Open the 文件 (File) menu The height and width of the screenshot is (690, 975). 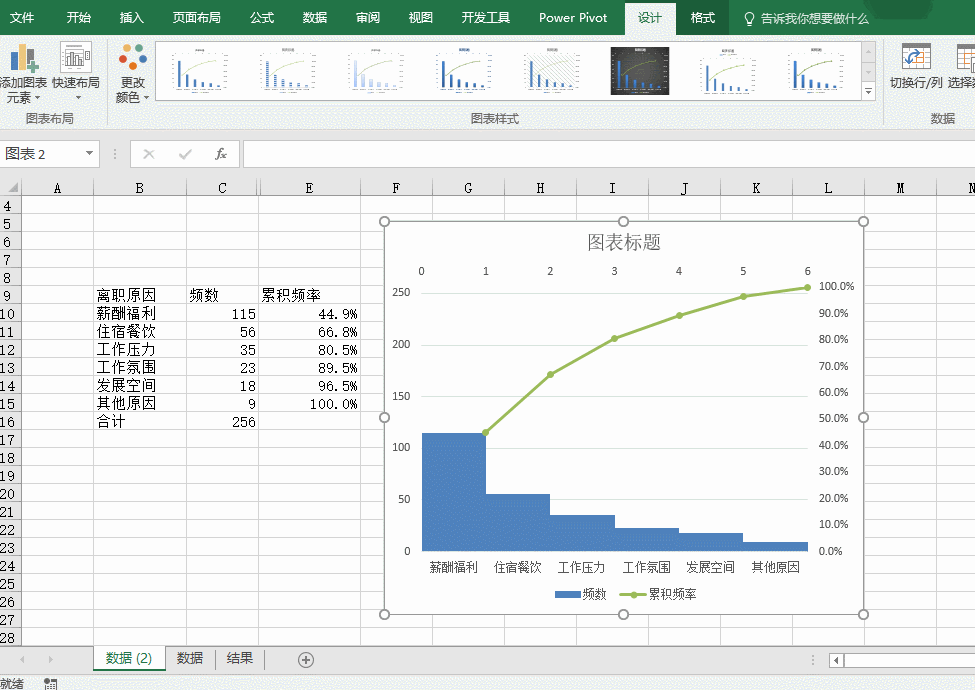[22, 18]
